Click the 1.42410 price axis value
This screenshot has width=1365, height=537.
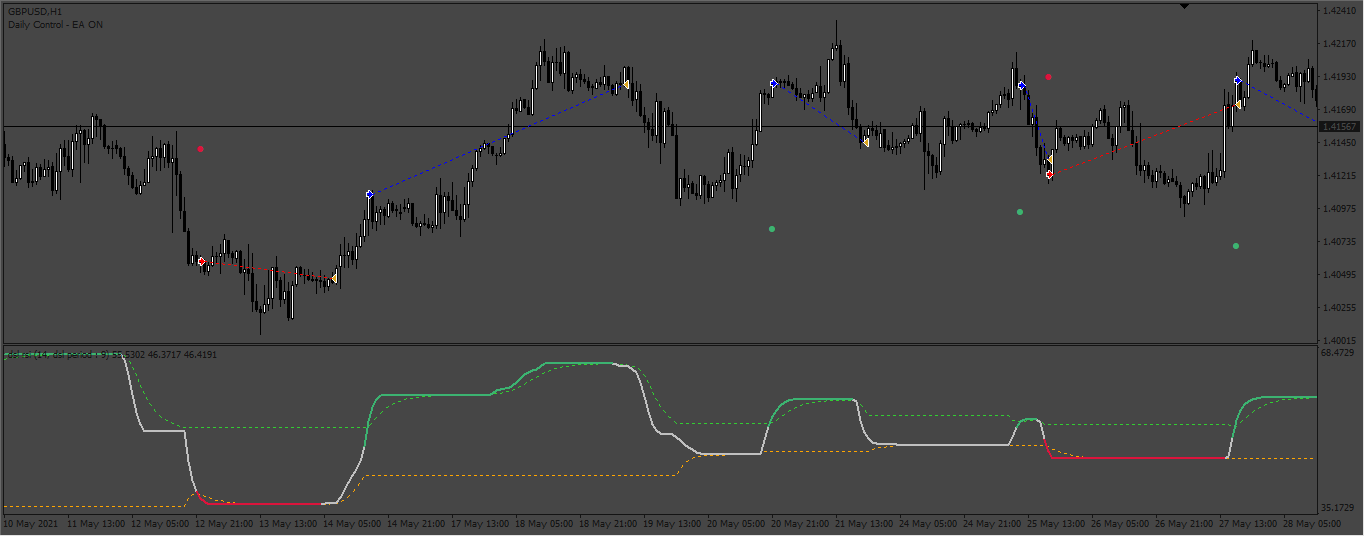point(1339,11)
